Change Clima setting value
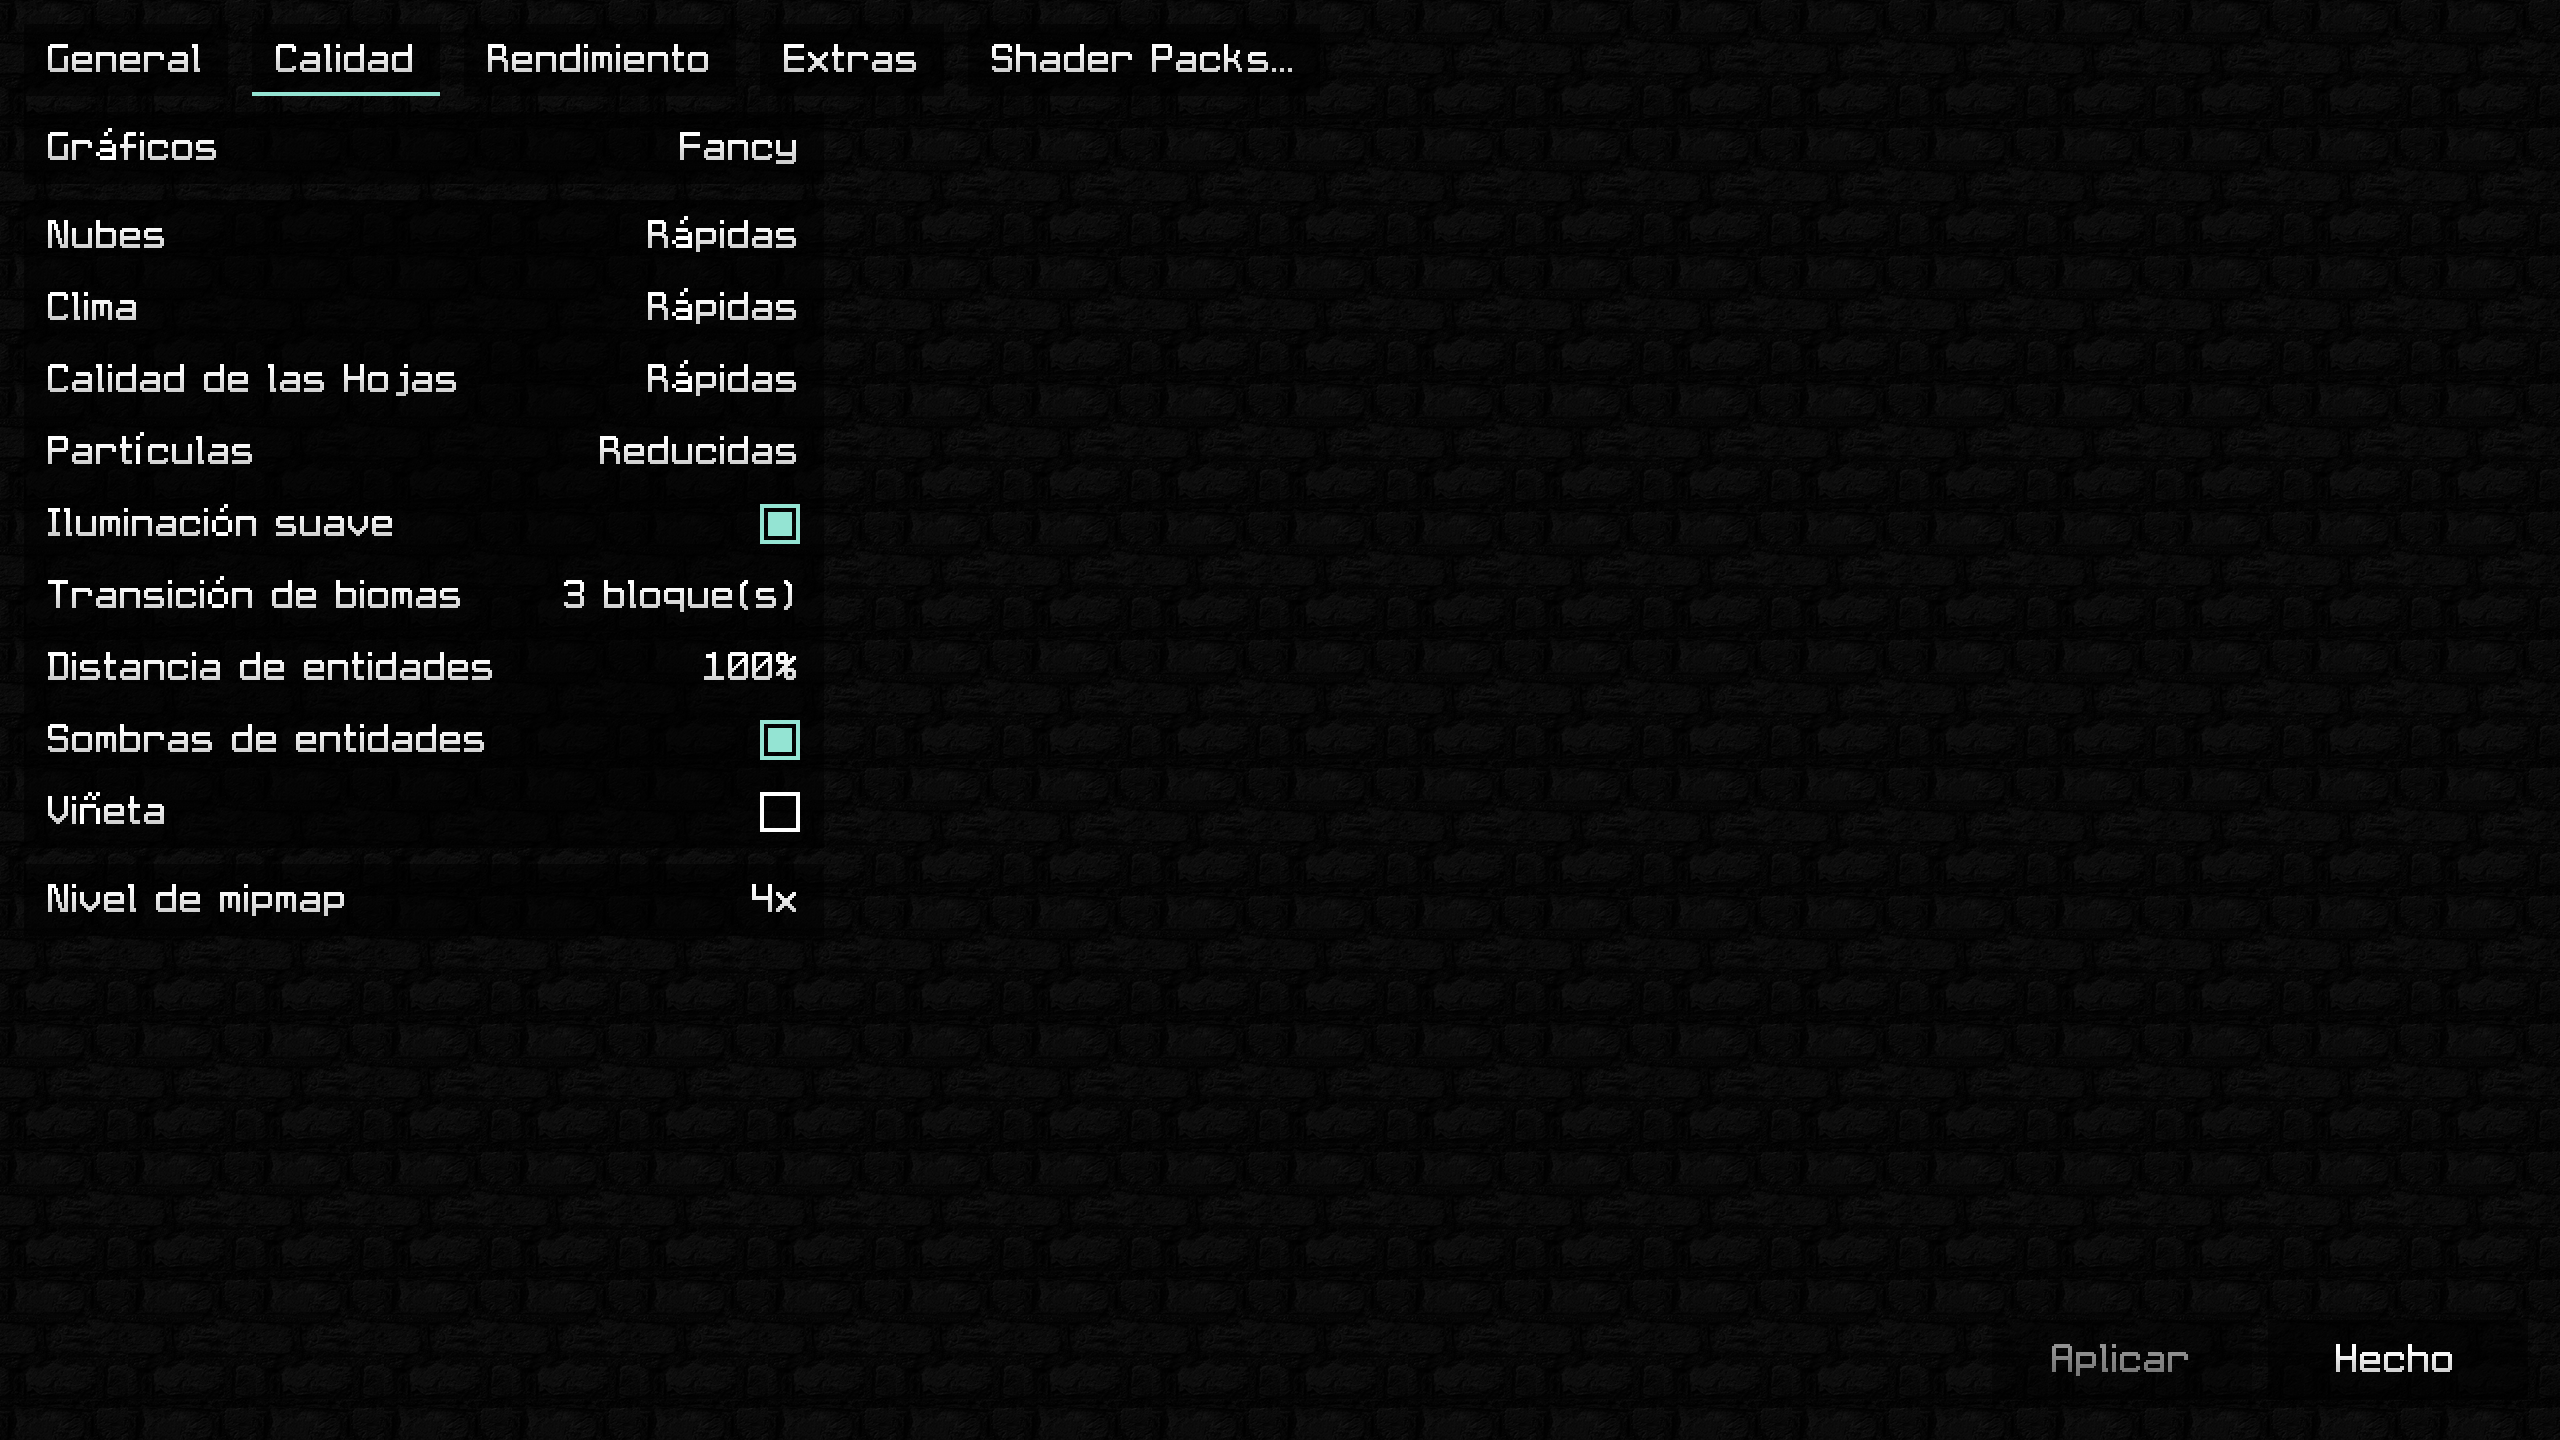 point(721,306)
